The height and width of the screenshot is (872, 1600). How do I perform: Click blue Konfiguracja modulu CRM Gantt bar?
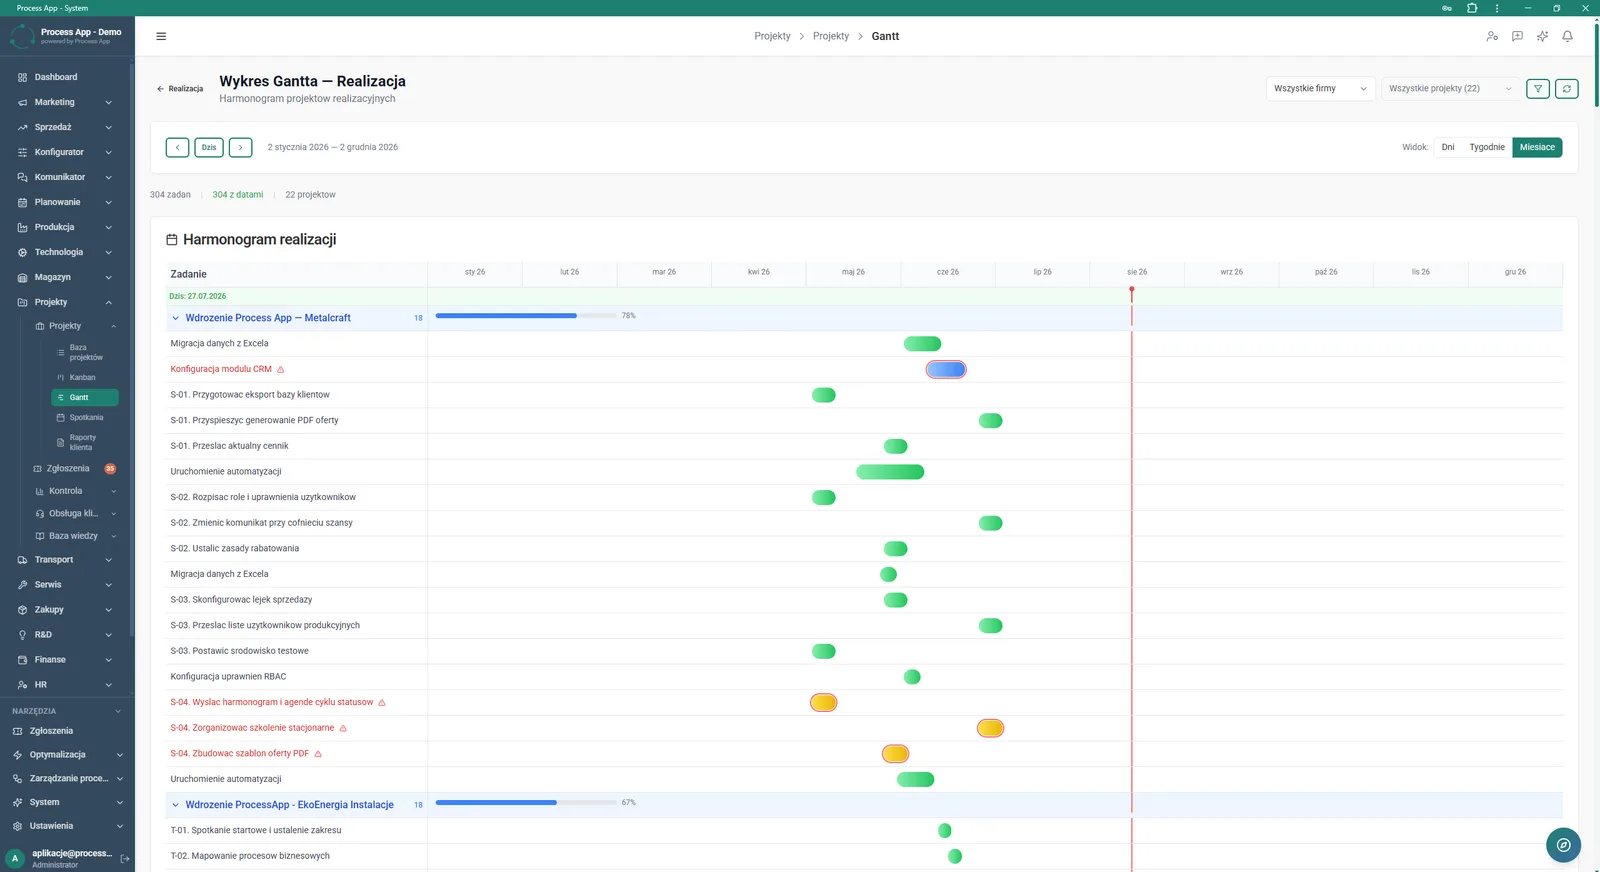(946, 370)
